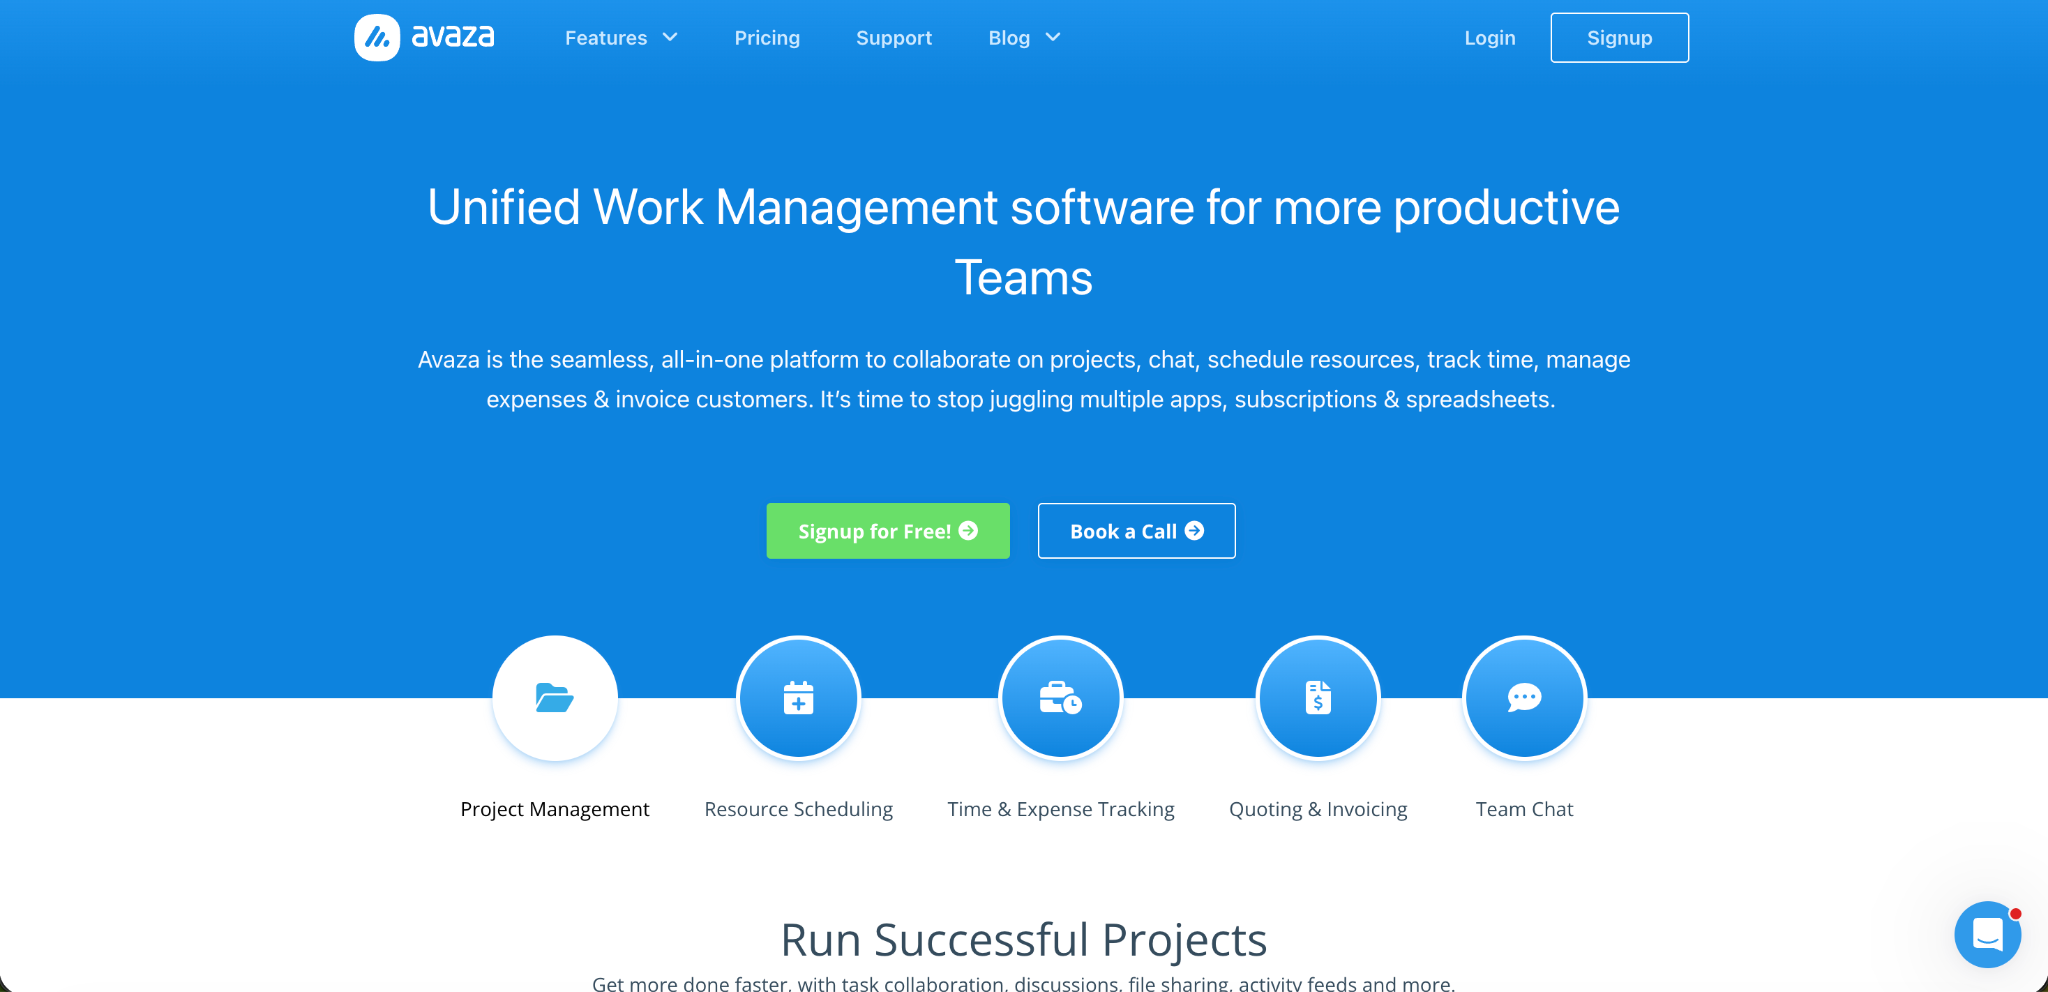The height and width of the screenshot is (992, 2048).
Task: Click the Login link
Action: click(x=1490, y=38)
